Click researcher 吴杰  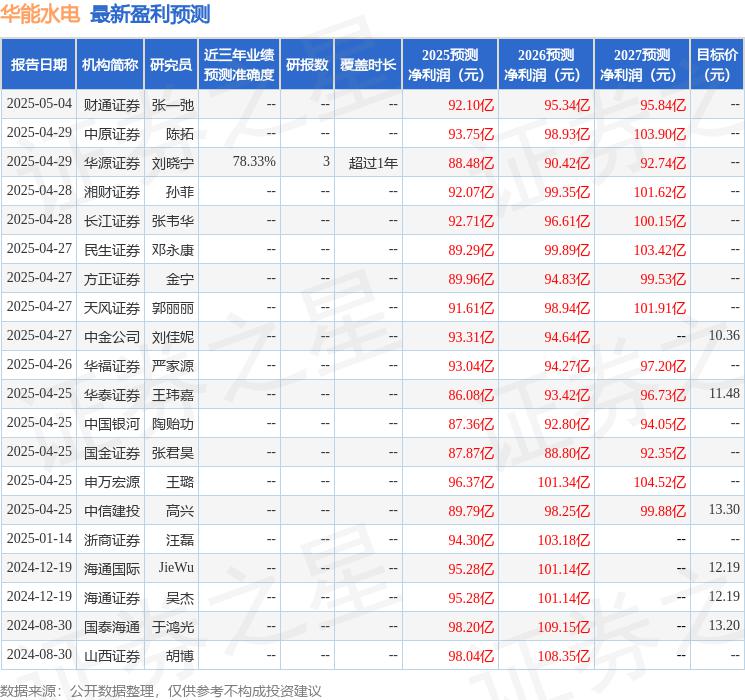(x=180, y=598)
